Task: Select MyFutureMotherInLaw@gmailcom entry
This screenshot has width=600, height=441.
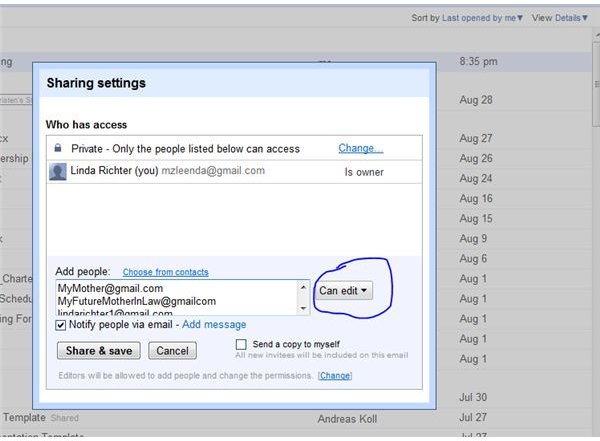Action: [137, 301]
